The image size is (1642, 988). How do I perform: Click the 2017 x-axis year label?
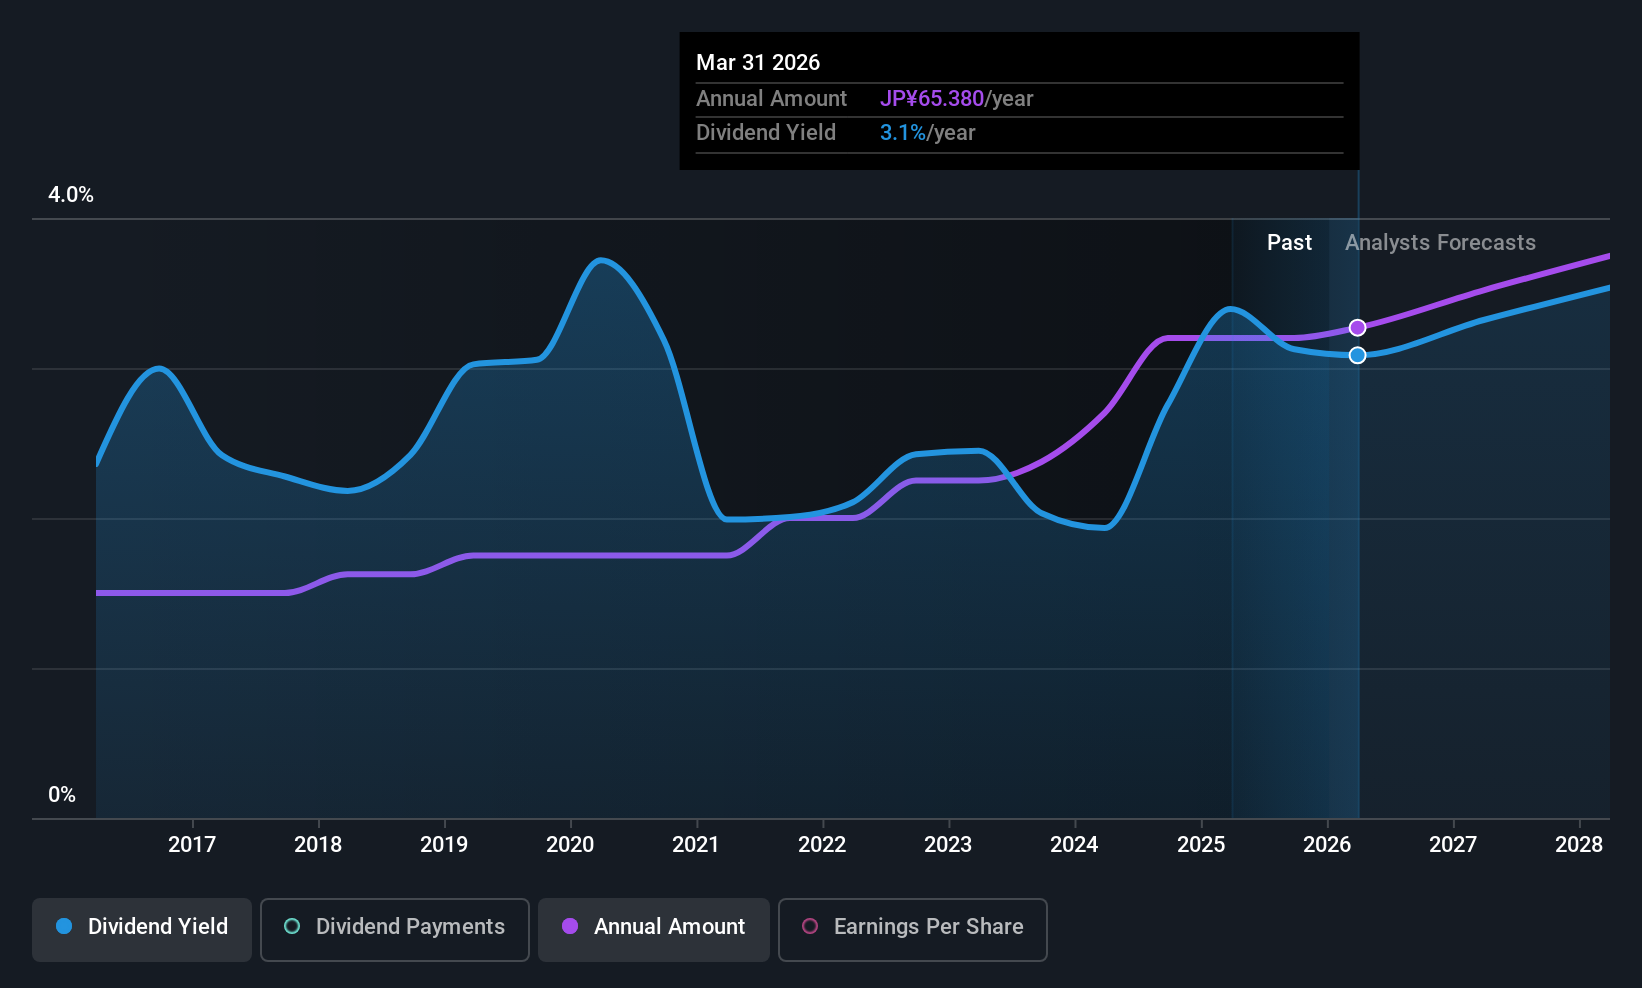click(192, 844)
